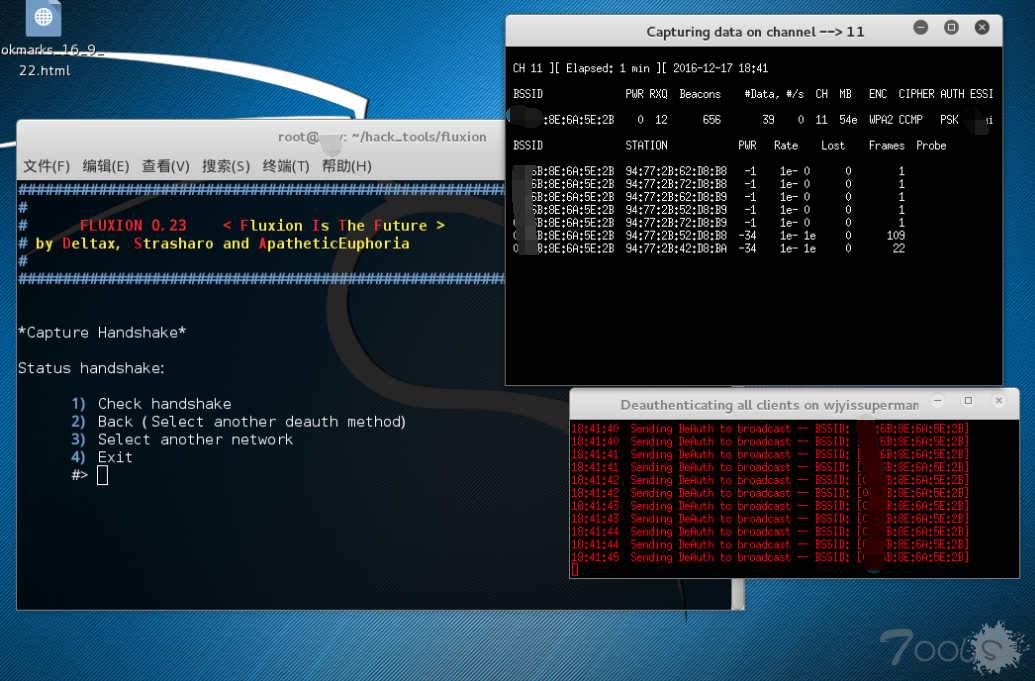1035x681 pixels.
Task: Select the bookmarks html file desktop icon
Action: click(x=44, y=38)
